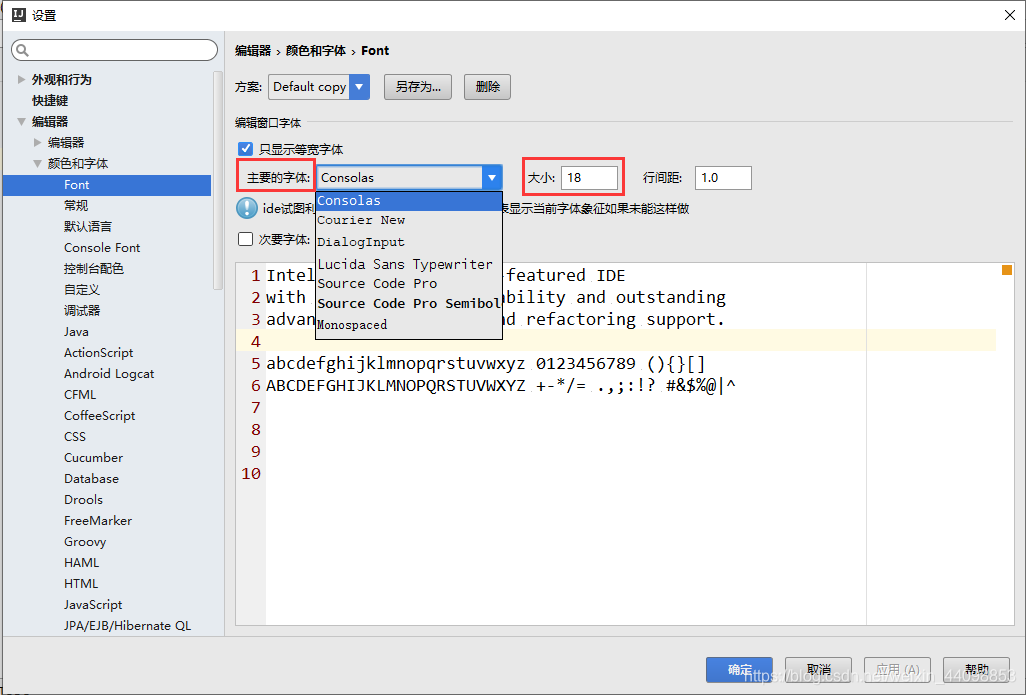Select Java color settings item
The width and height of the screenshot is (1026, 695).
(x=76, y=332)
